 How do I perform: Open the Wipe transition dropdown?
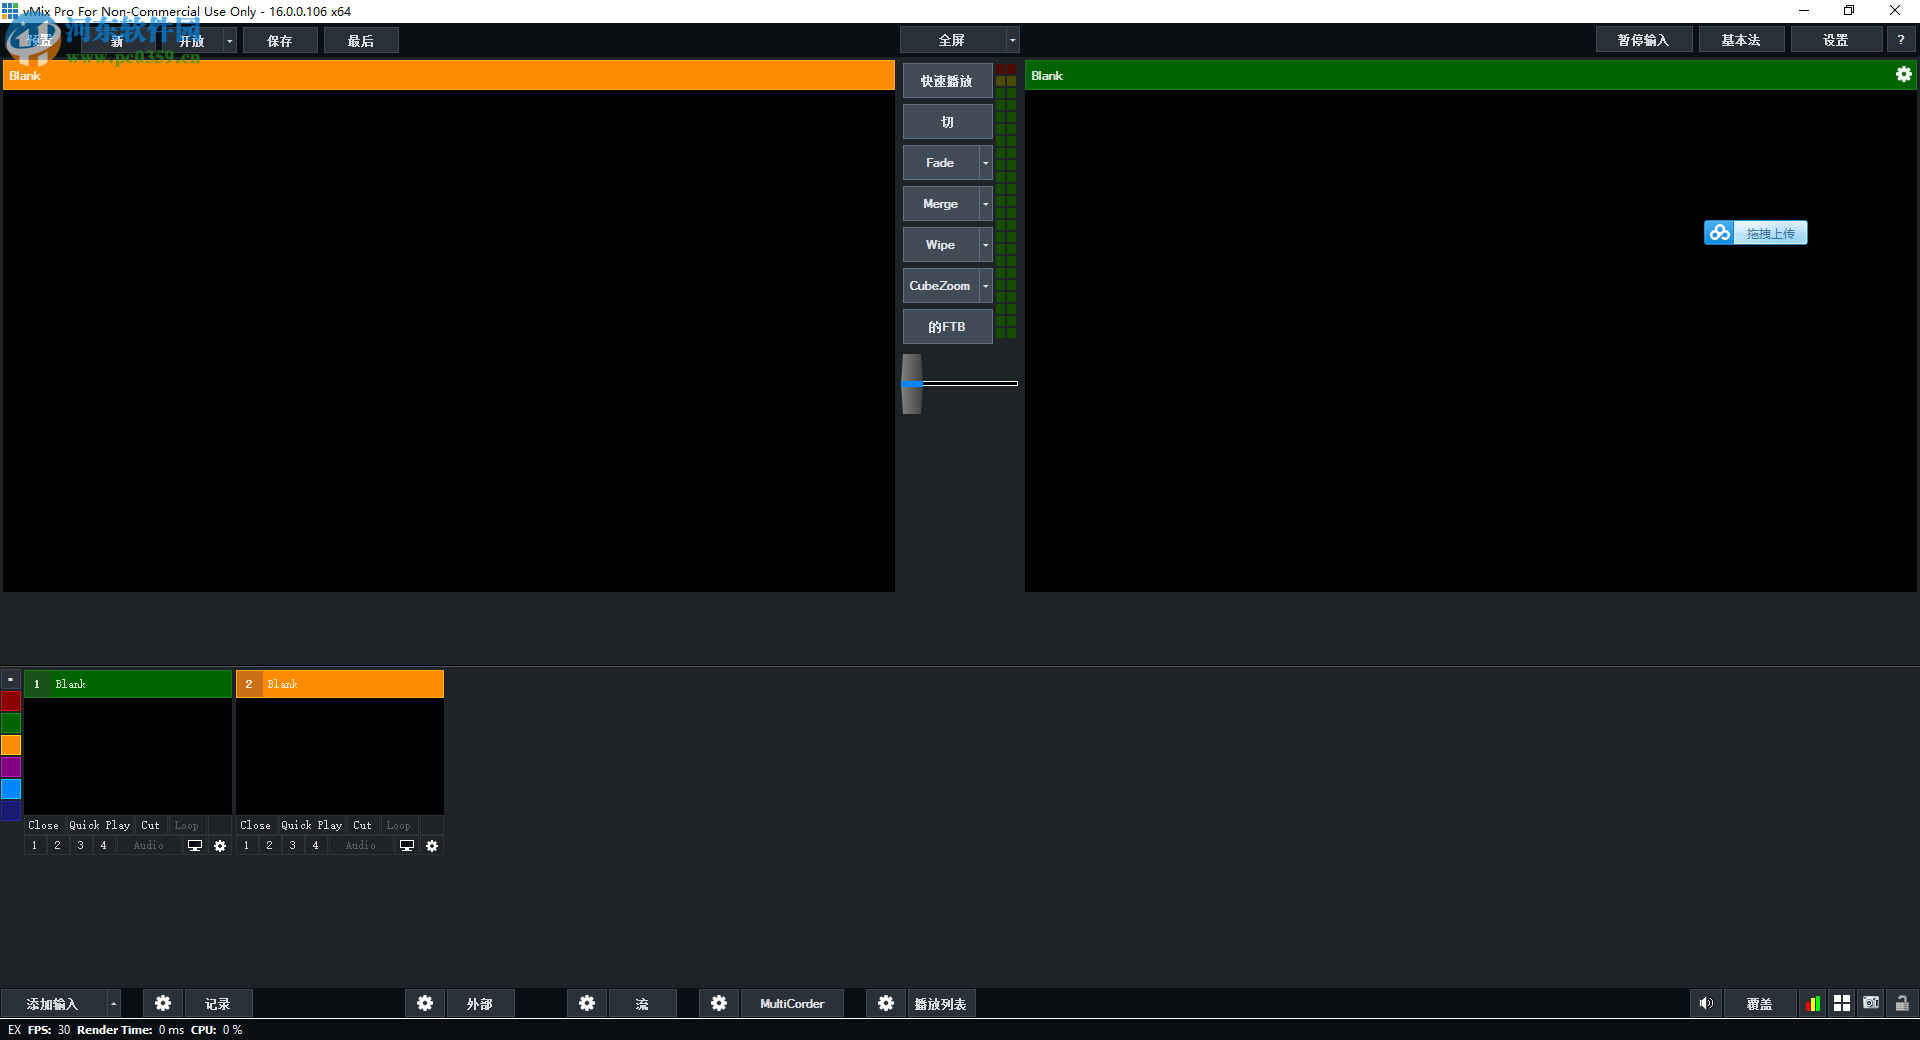tap(984, 244)
